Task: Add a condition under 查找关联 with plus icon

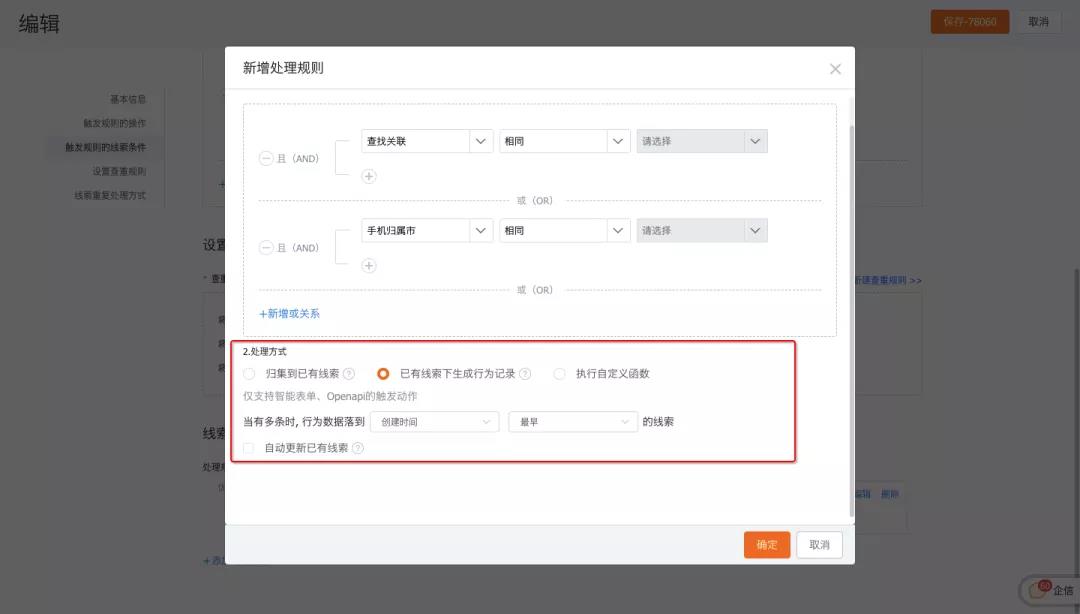Action: pyautogui.click(x=369, y=176)
